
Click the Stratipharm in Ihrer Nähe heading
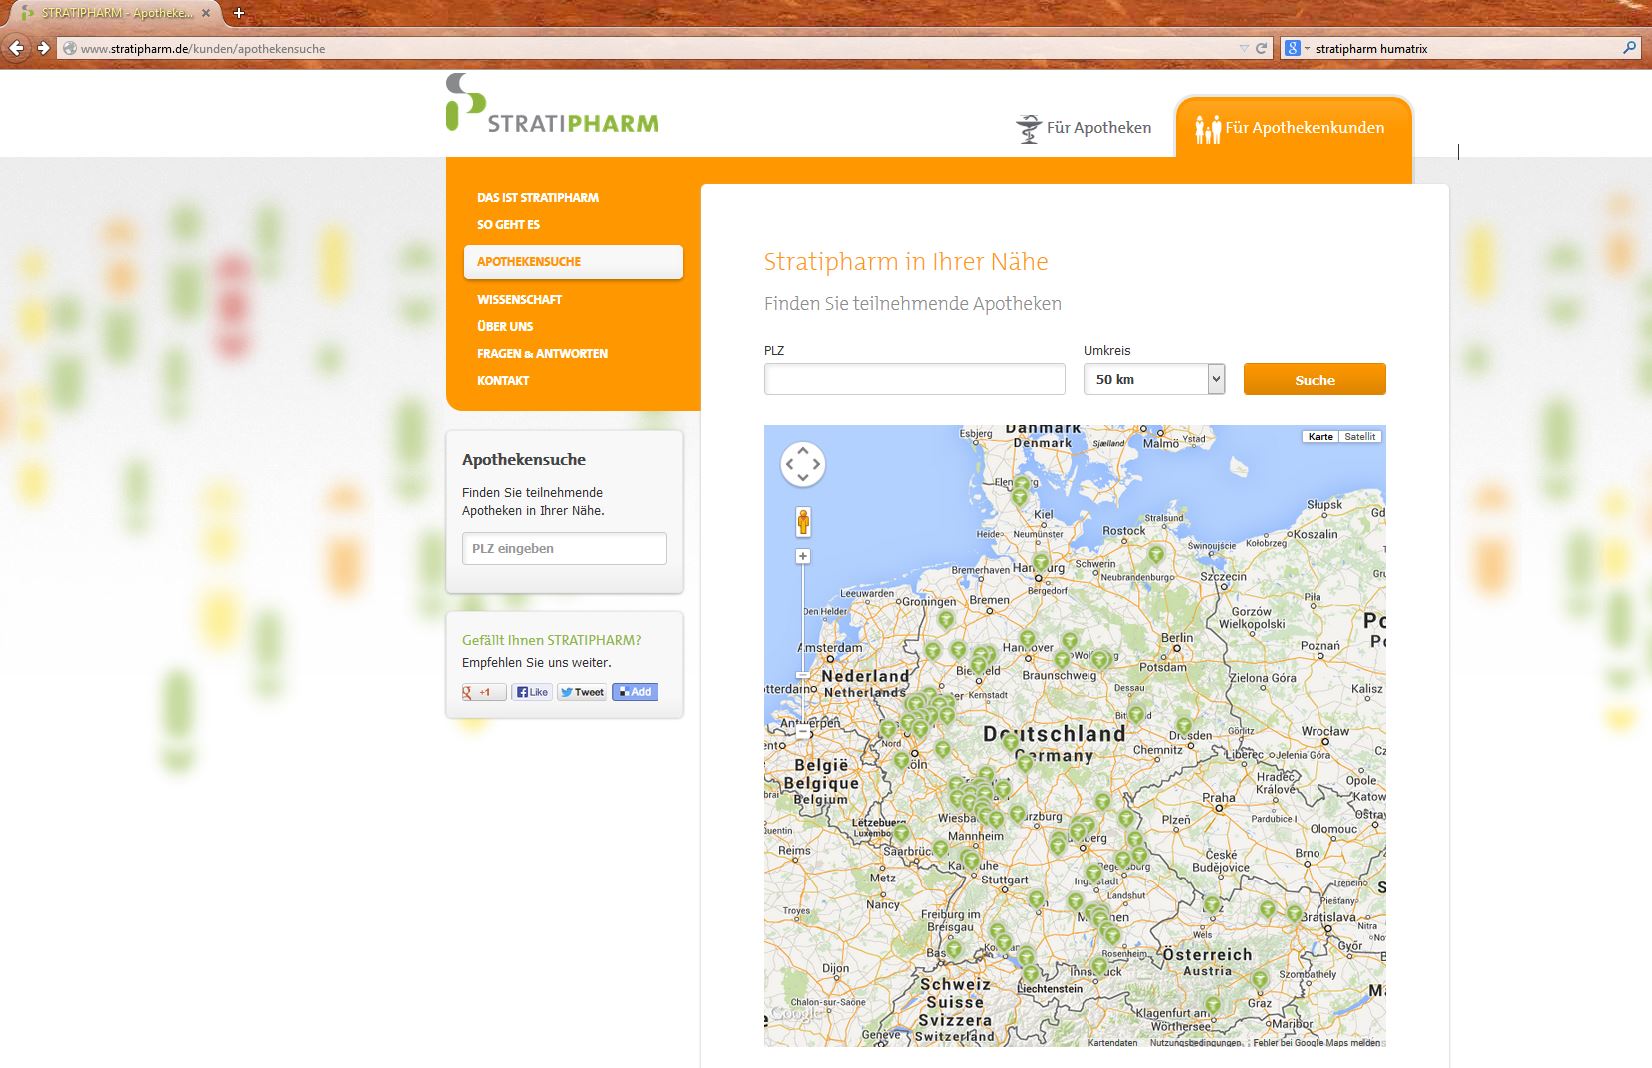906,262
